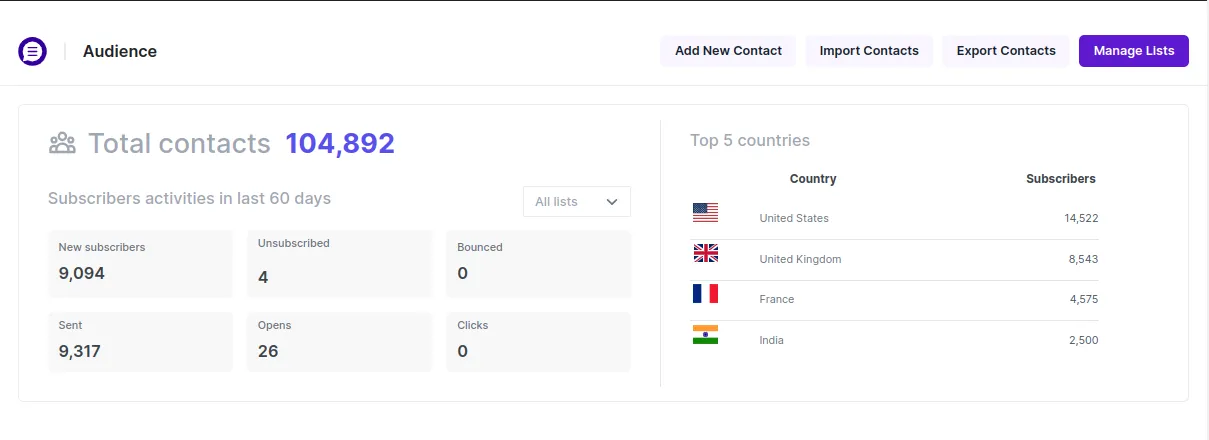This screenshot has height=440, width=1209.
Task: Click the United Kingdom flag icon
Action: click(x=705, y=253)
